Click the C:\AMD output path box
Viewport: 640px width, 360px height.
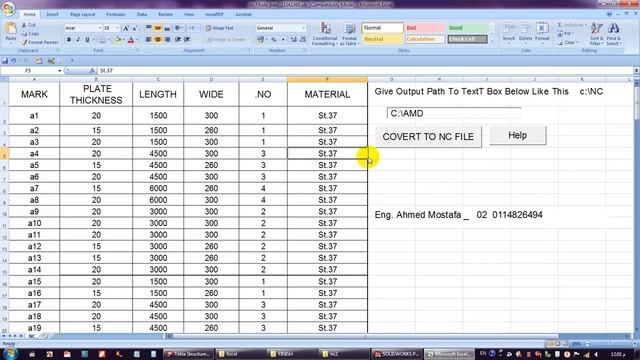454,113
